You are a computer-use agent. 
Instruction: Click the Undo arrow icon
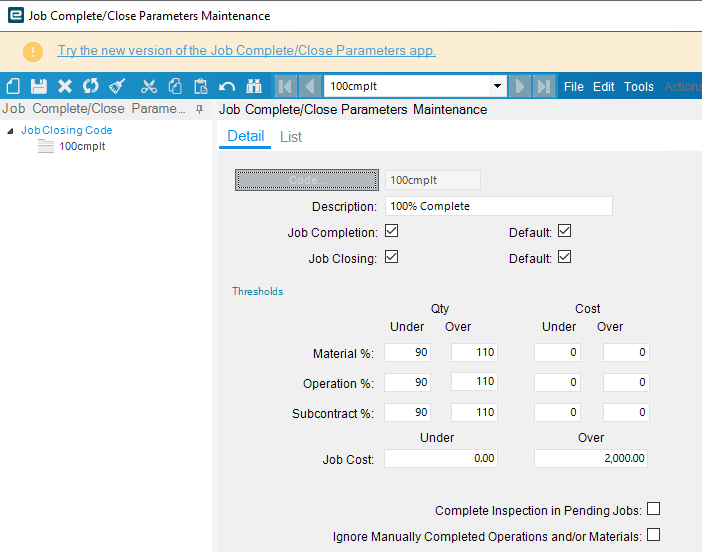[x=227, y=86]
